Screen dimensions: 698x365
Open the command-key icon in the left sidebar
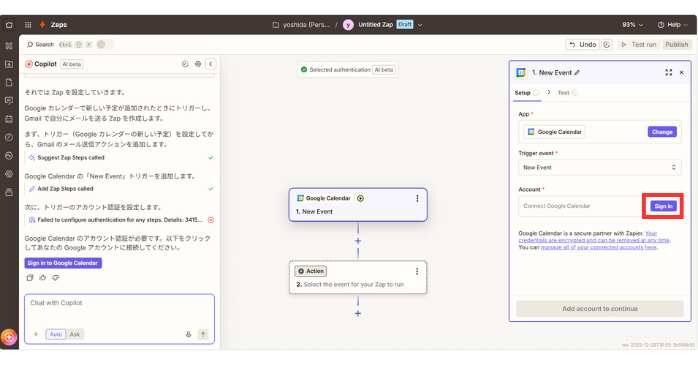pos(9,46)
